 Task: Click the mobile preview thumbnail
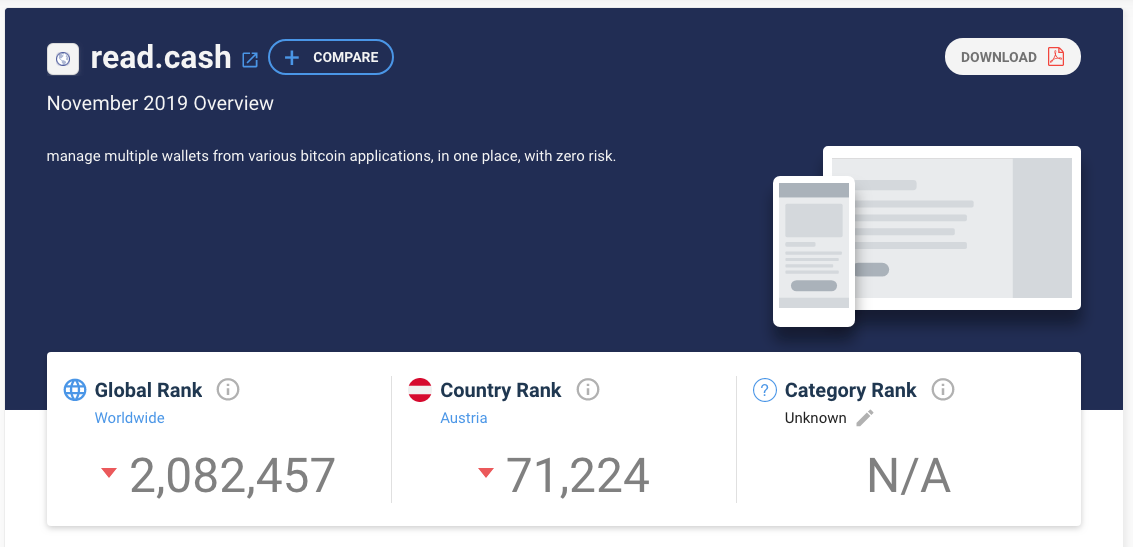pyautogui.click(x=814, y=251)
